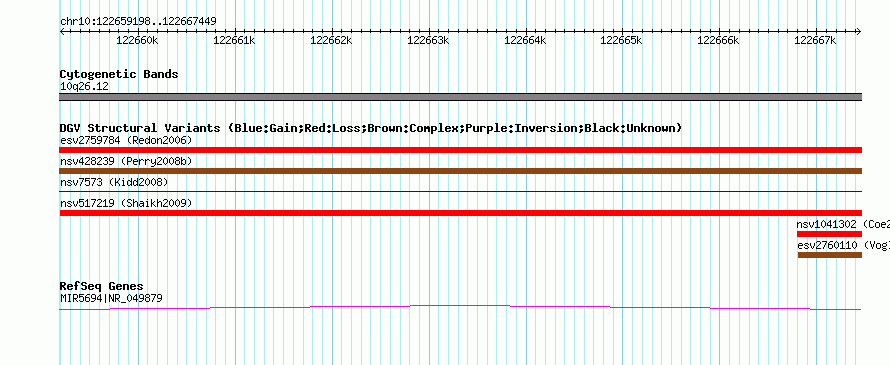This screenshot has width=890, height=365.
Task: Click the chr10:122659198..122667449 coordinate label
Action: point(138,22)
